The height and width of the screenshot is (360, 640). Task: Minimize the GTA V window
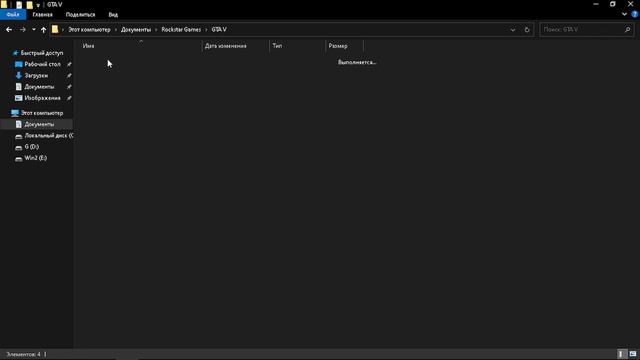pyautogui.click(x=596, y=4)
